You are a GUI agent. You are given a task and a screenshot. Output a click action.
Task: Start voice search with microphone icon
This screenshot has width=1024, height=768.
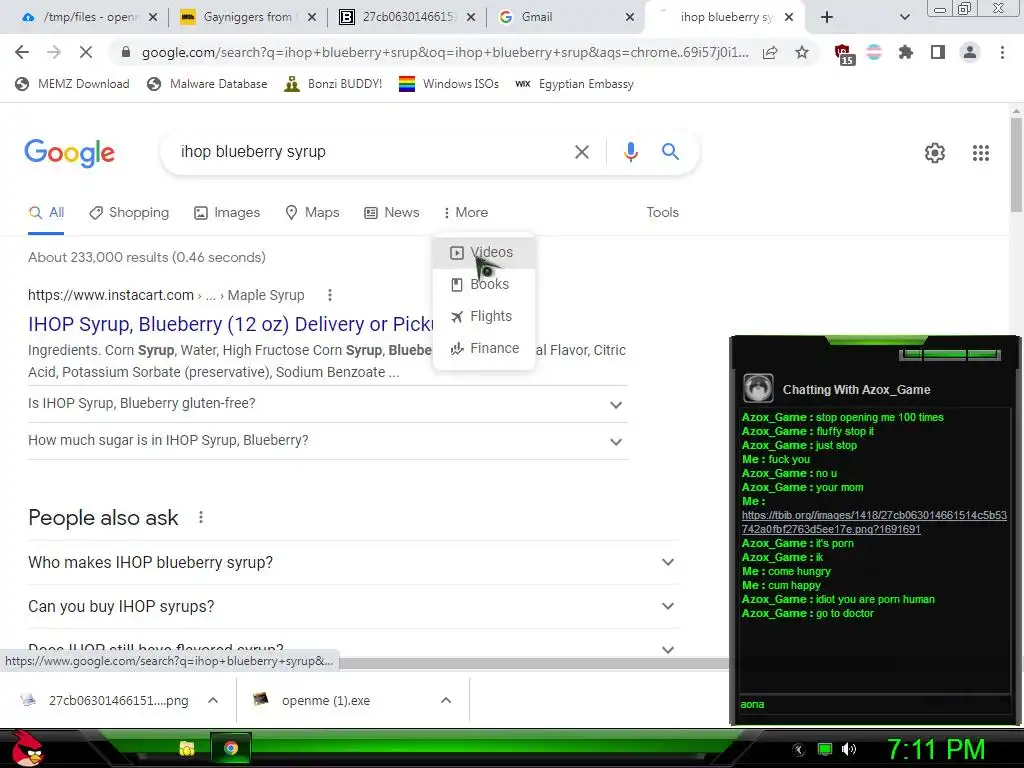630,152
